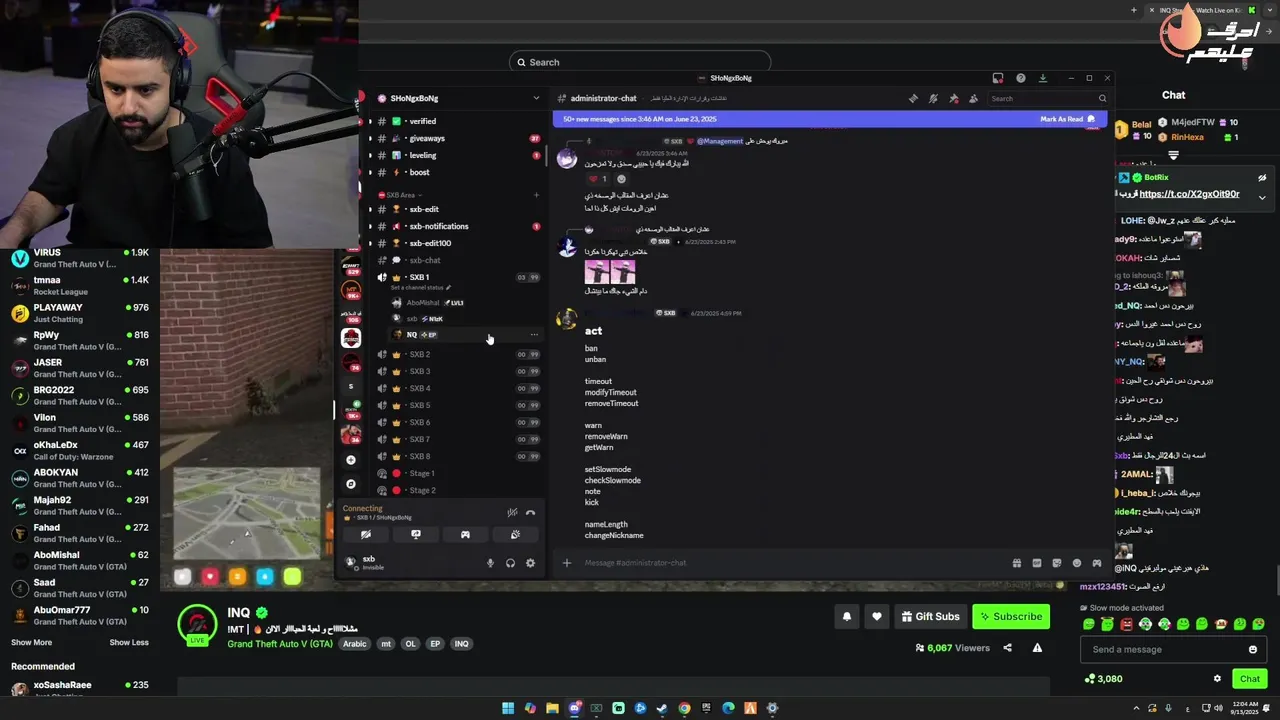Open Discover servers compass icon
The image size is (1280, 720).
(x=350, y=484)
